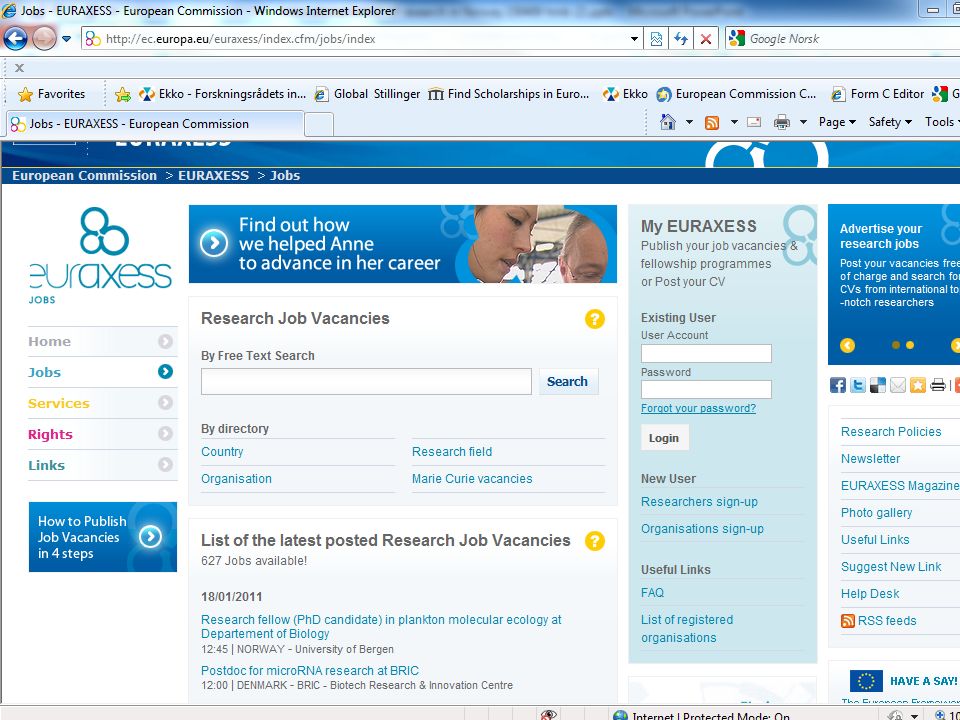Image resolution: width=960 pixels, height=720 pixels.
Task: Open the Favorites star button
Action: [x=51, y=94]
